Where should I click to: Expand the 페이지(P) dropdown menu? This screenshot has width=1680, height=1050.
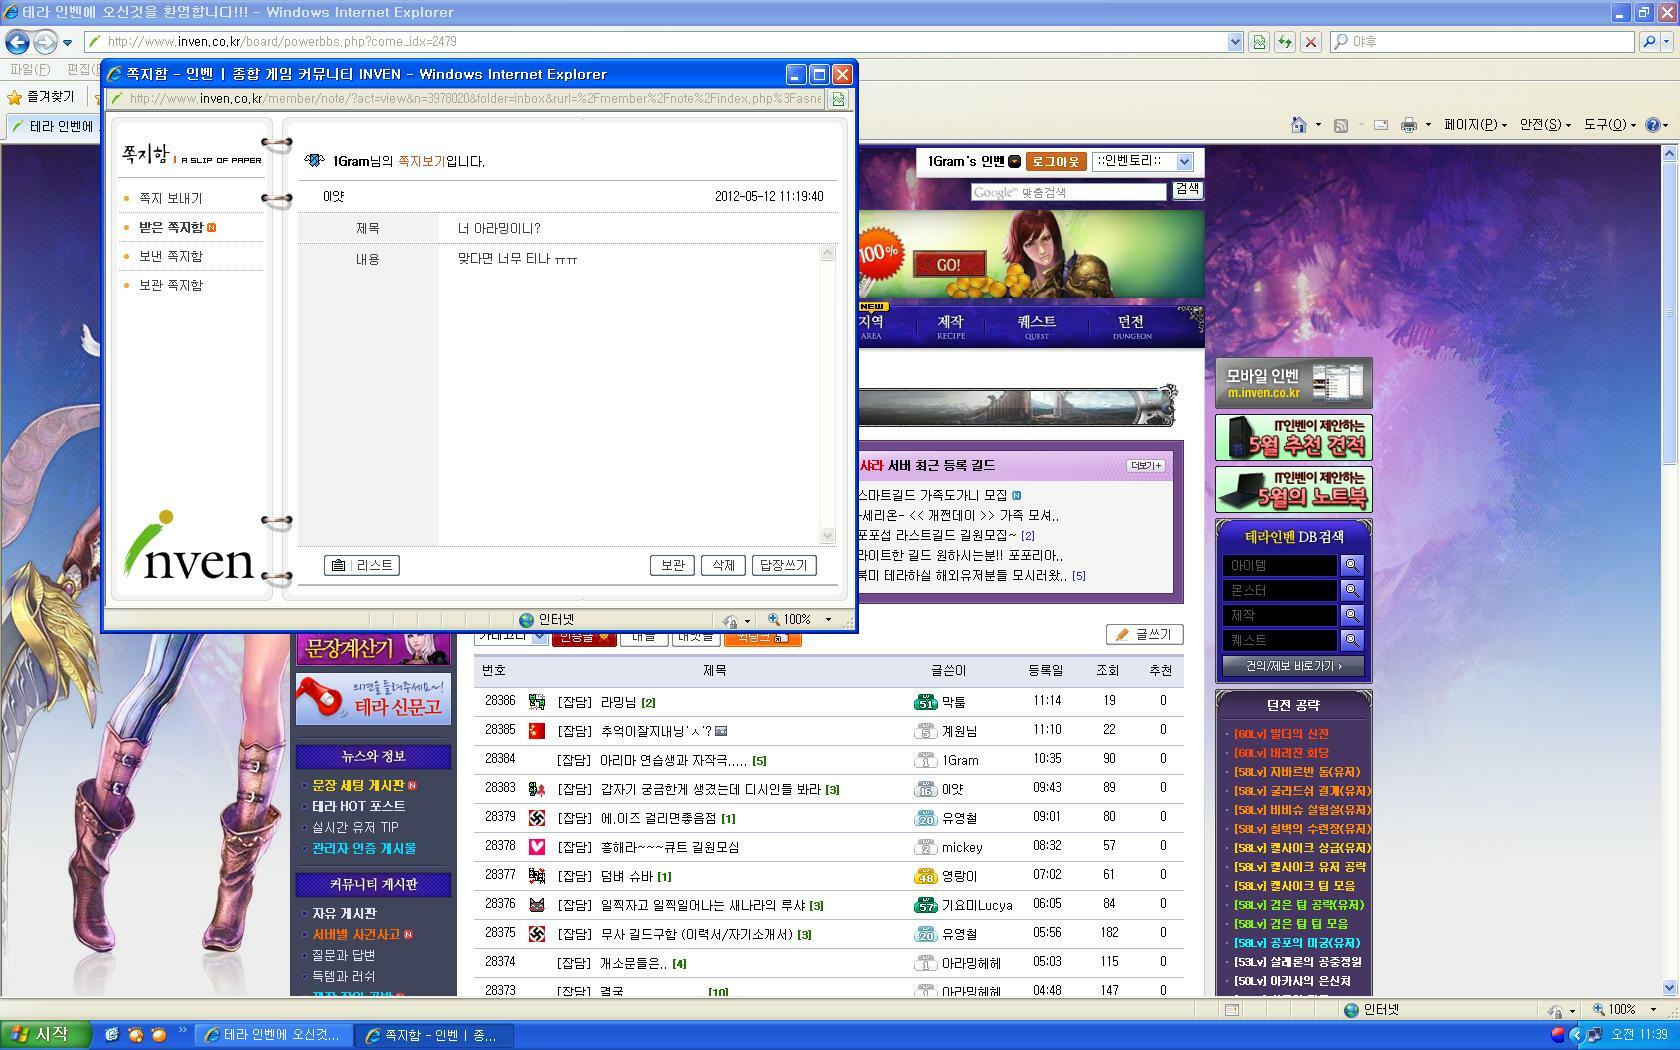click(1476, 125)
